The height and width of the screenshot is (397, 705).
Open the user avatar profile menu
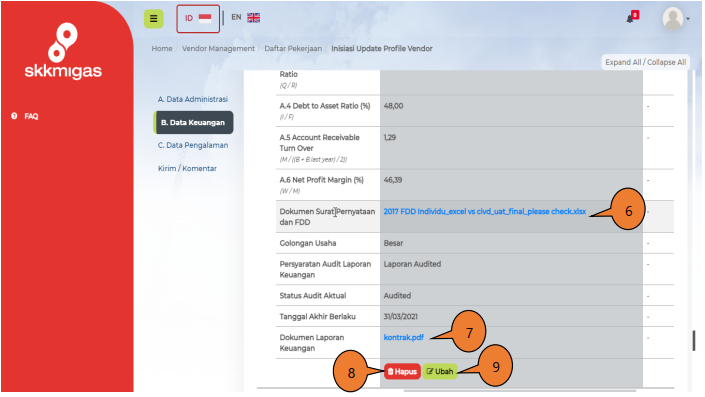point(675,19)
